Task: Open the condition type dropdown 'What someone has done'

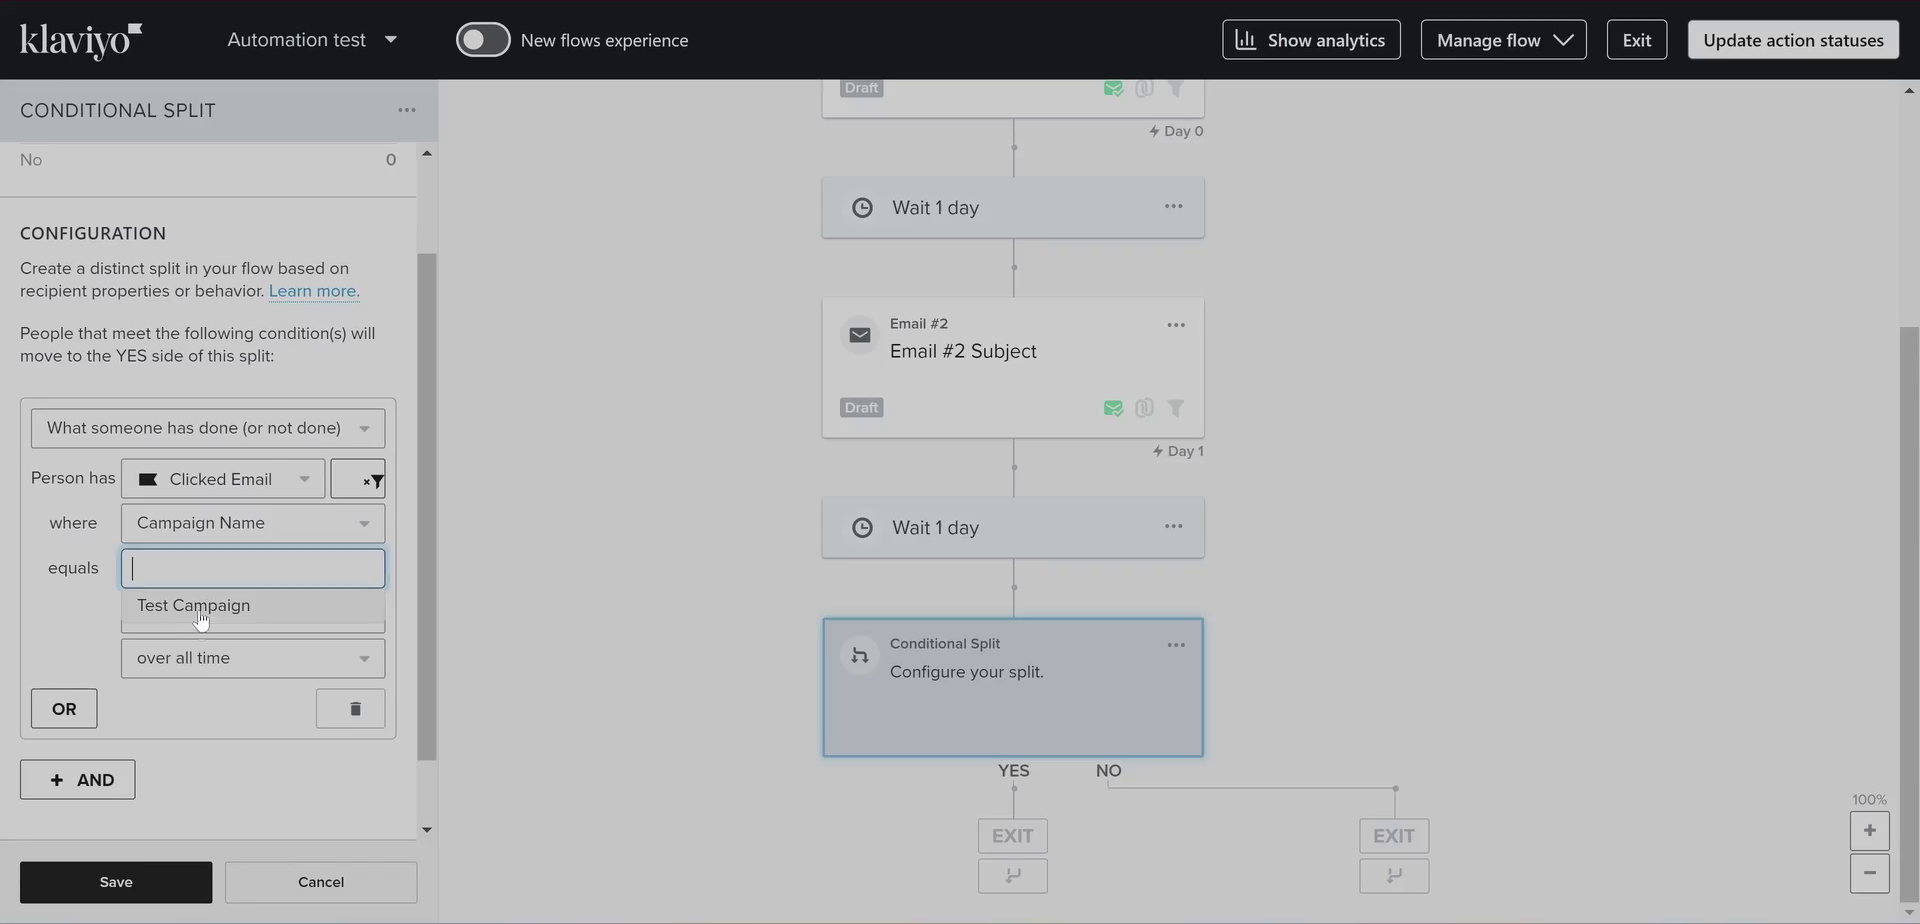Action: tap(208, 428)
